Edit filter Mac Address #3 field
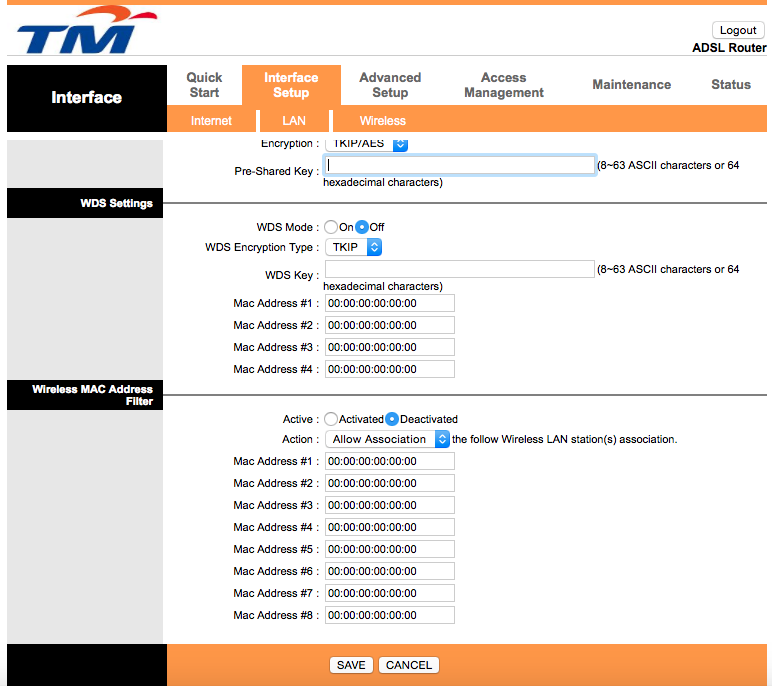 389,505
